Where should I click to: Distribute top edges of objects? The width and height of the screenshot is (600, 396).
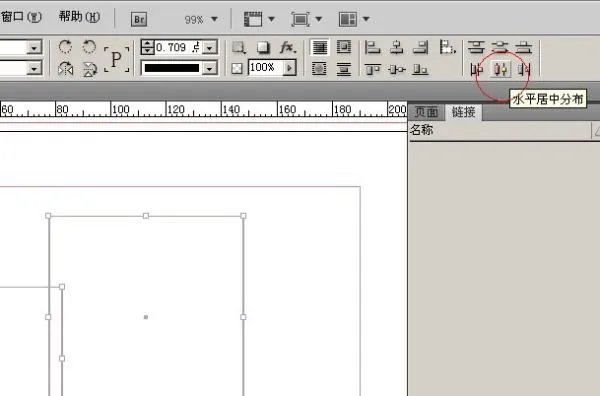[476, 47]
